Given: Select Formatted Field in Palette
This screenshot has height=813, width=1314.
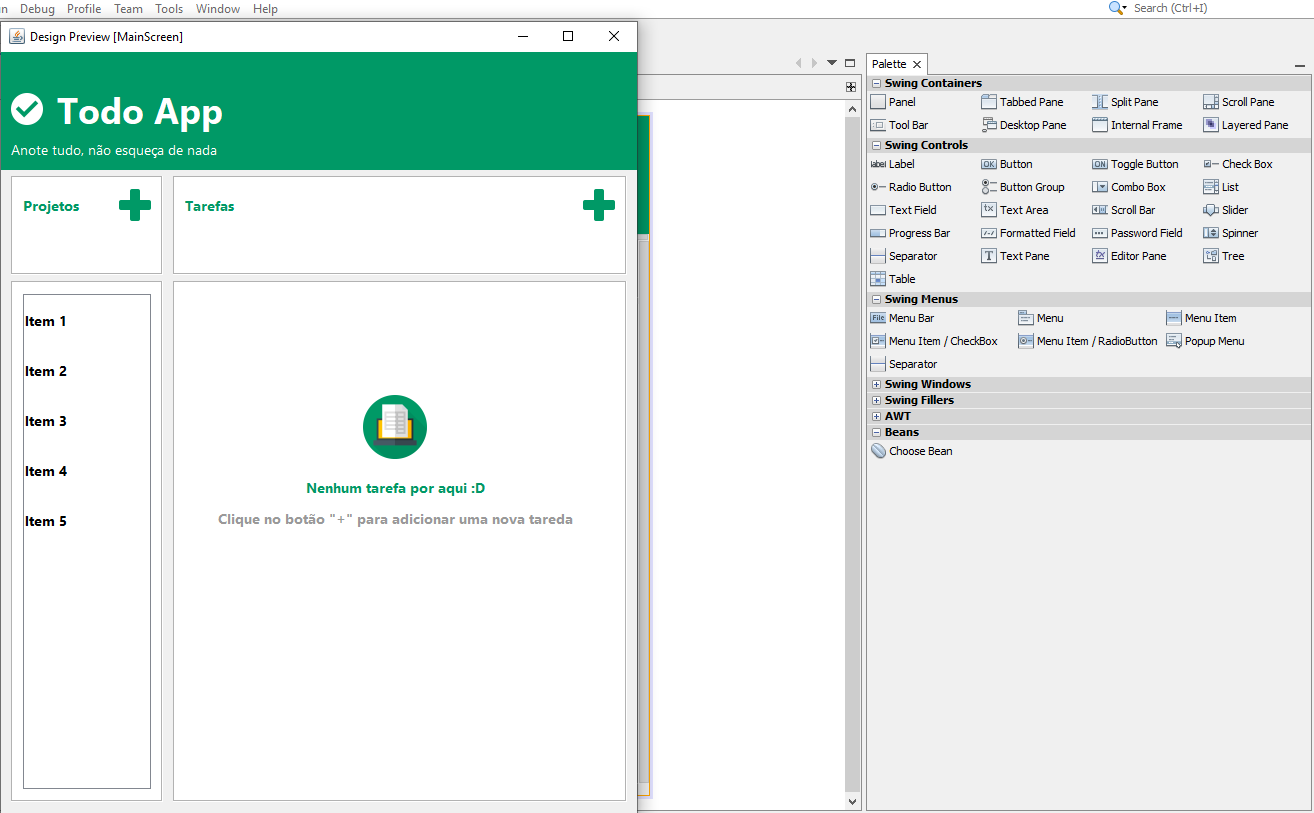Looking at the screenshot, I should coord(1029,233).
